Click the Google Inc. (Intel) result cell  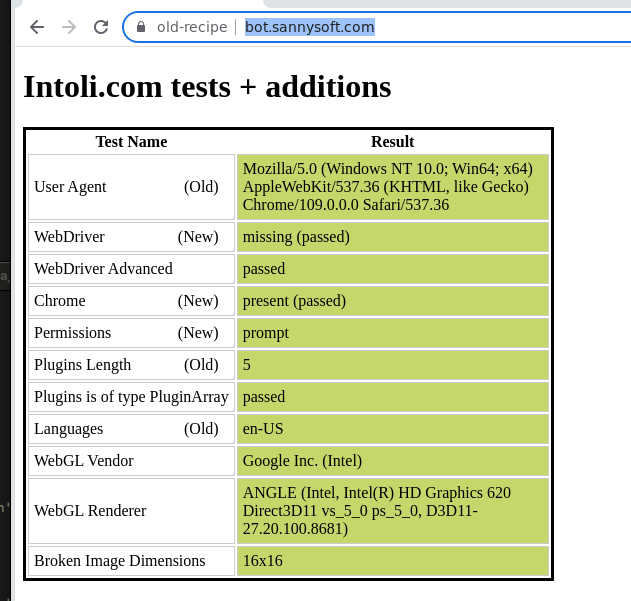point(393,461)
